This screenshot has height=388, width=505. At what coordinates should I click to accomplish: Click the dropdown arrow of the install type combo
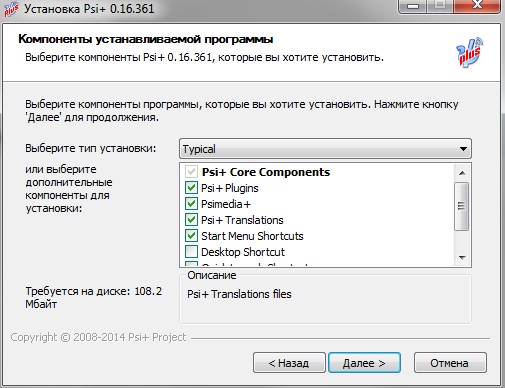pos(463,149)
